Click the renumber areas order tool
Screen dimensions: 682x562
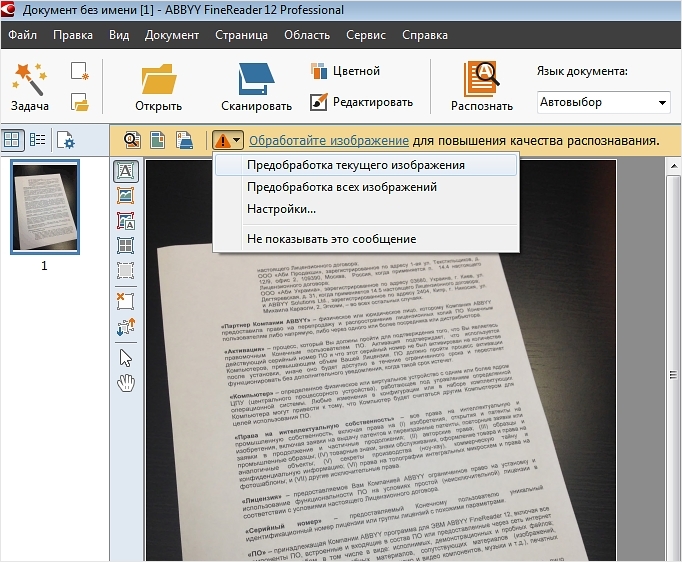126,327
